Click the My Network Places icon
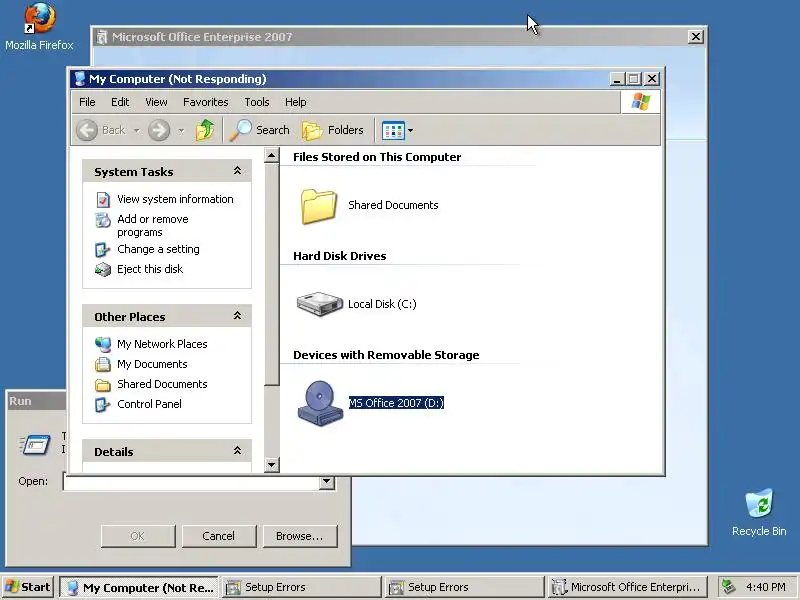This screenshot has height=600, width=800. pos(103,344)
